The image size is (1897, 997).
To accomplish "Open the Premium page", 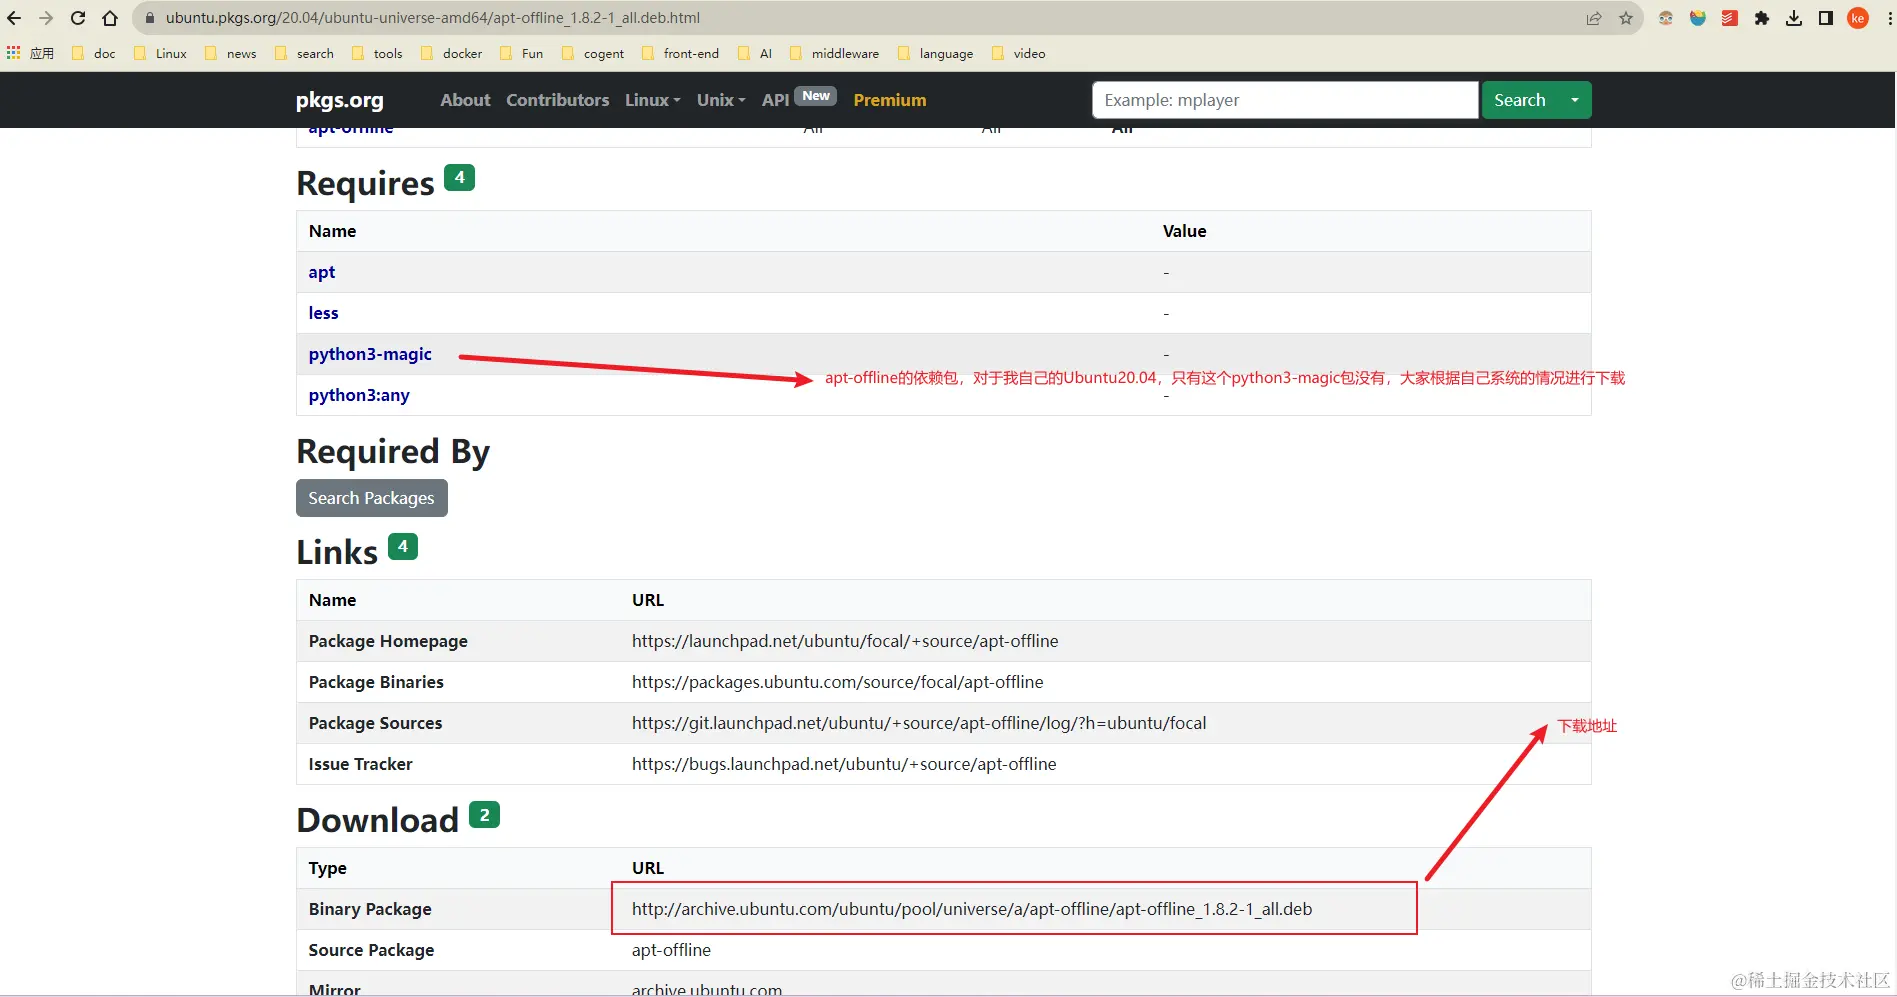I will pos(890,100).
